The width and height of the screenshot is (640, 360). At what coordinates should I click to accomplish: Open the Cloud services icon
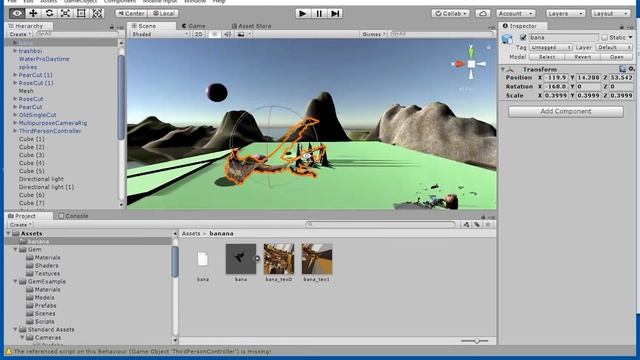[x=482, y=13]
